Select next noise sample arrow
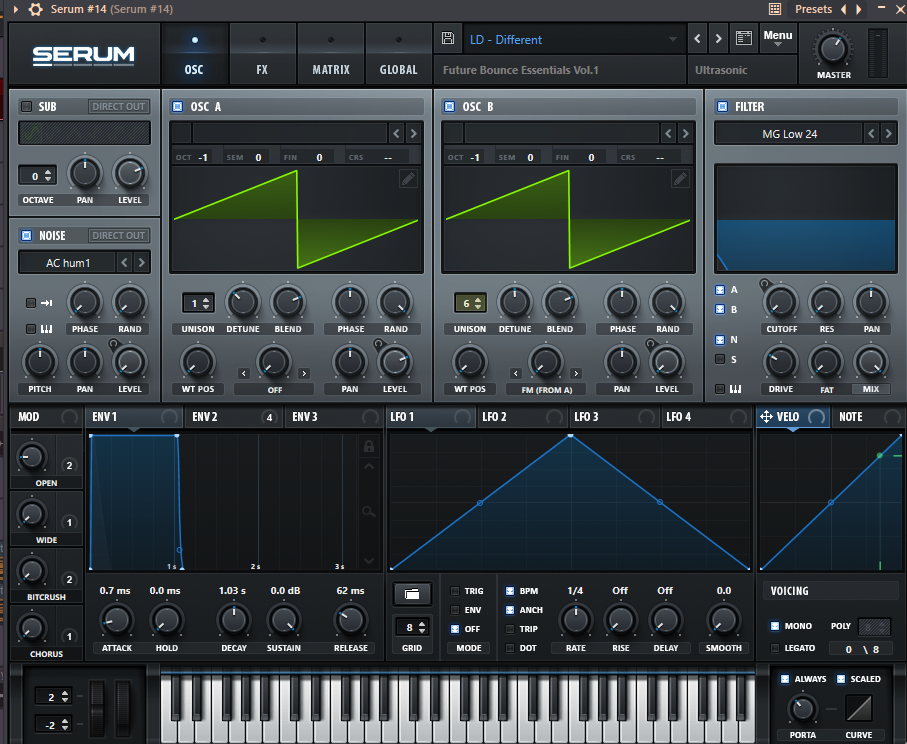The width and height of the screenshot is (907, 744). (x=142, y=263)
